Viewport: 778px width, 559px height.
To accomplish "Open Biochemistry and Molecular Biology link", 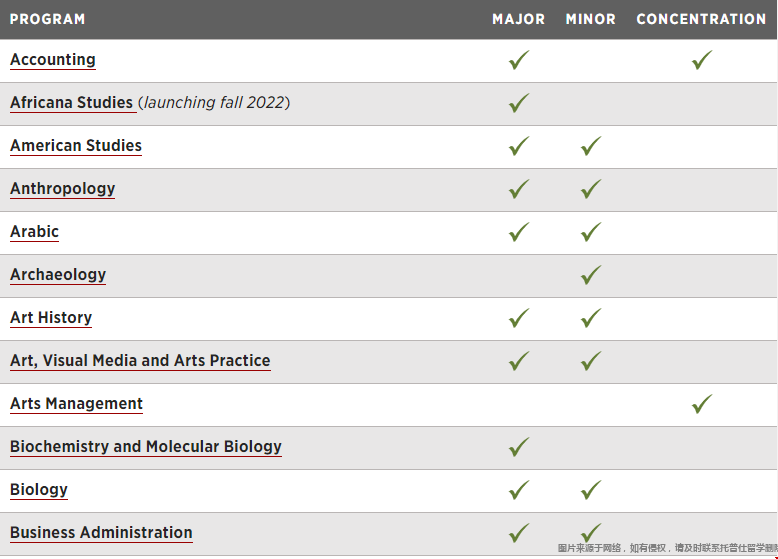I will coord(146,446).
